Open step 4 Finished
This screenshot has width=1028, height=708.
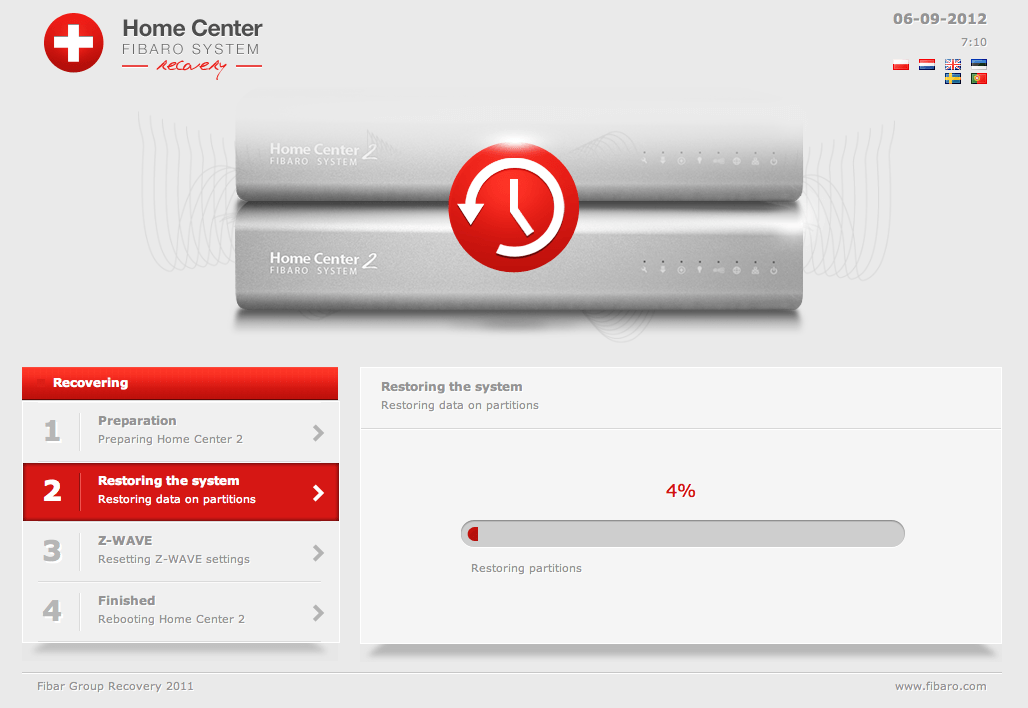coord(181,612)
